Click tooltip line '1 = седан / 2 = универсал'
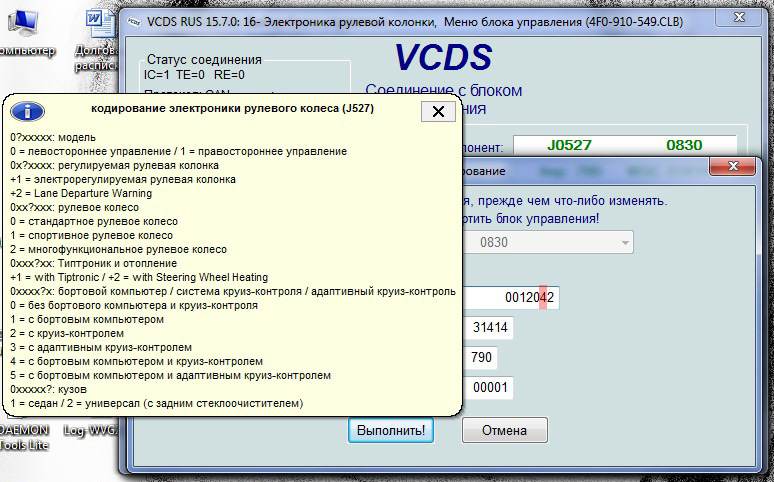Screen dimensions: 774x482 [x=156, y=403]
